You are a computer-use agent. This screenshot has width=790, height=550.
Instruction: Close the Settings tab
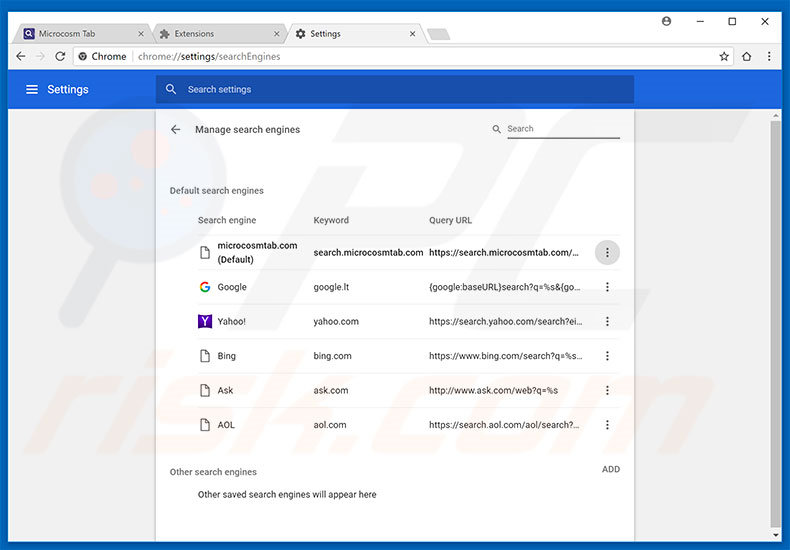413,34
